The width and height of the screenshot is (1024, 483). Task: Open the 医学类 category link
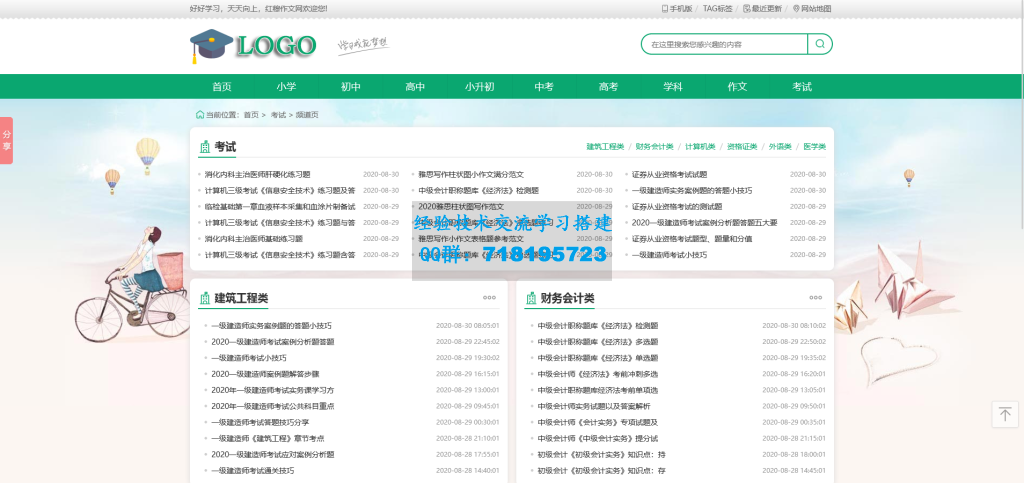coord(815,147)
